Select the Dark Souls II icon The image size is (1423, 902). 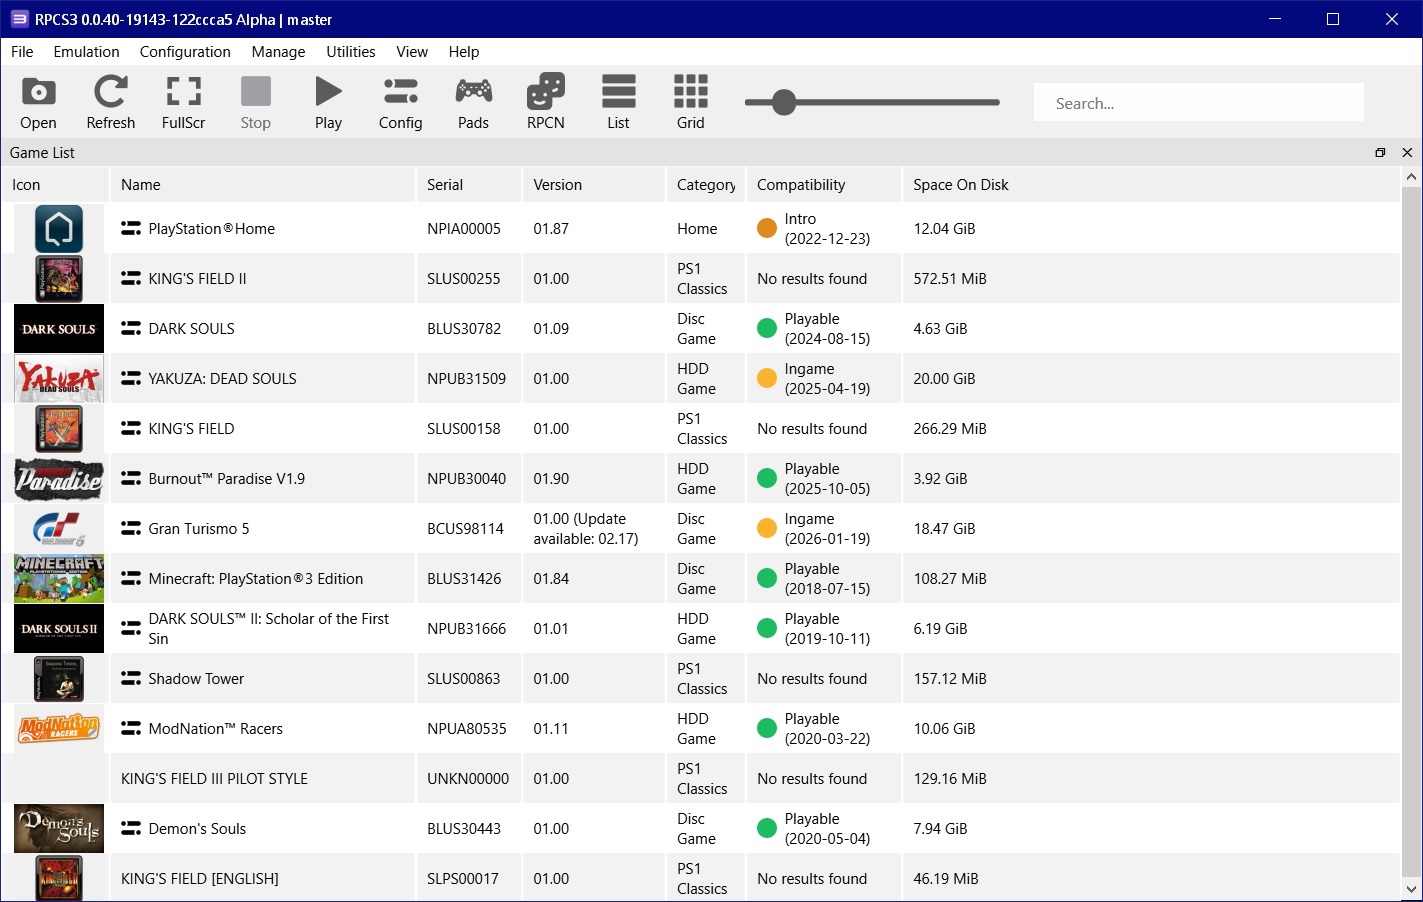click(x=59, y=629)
